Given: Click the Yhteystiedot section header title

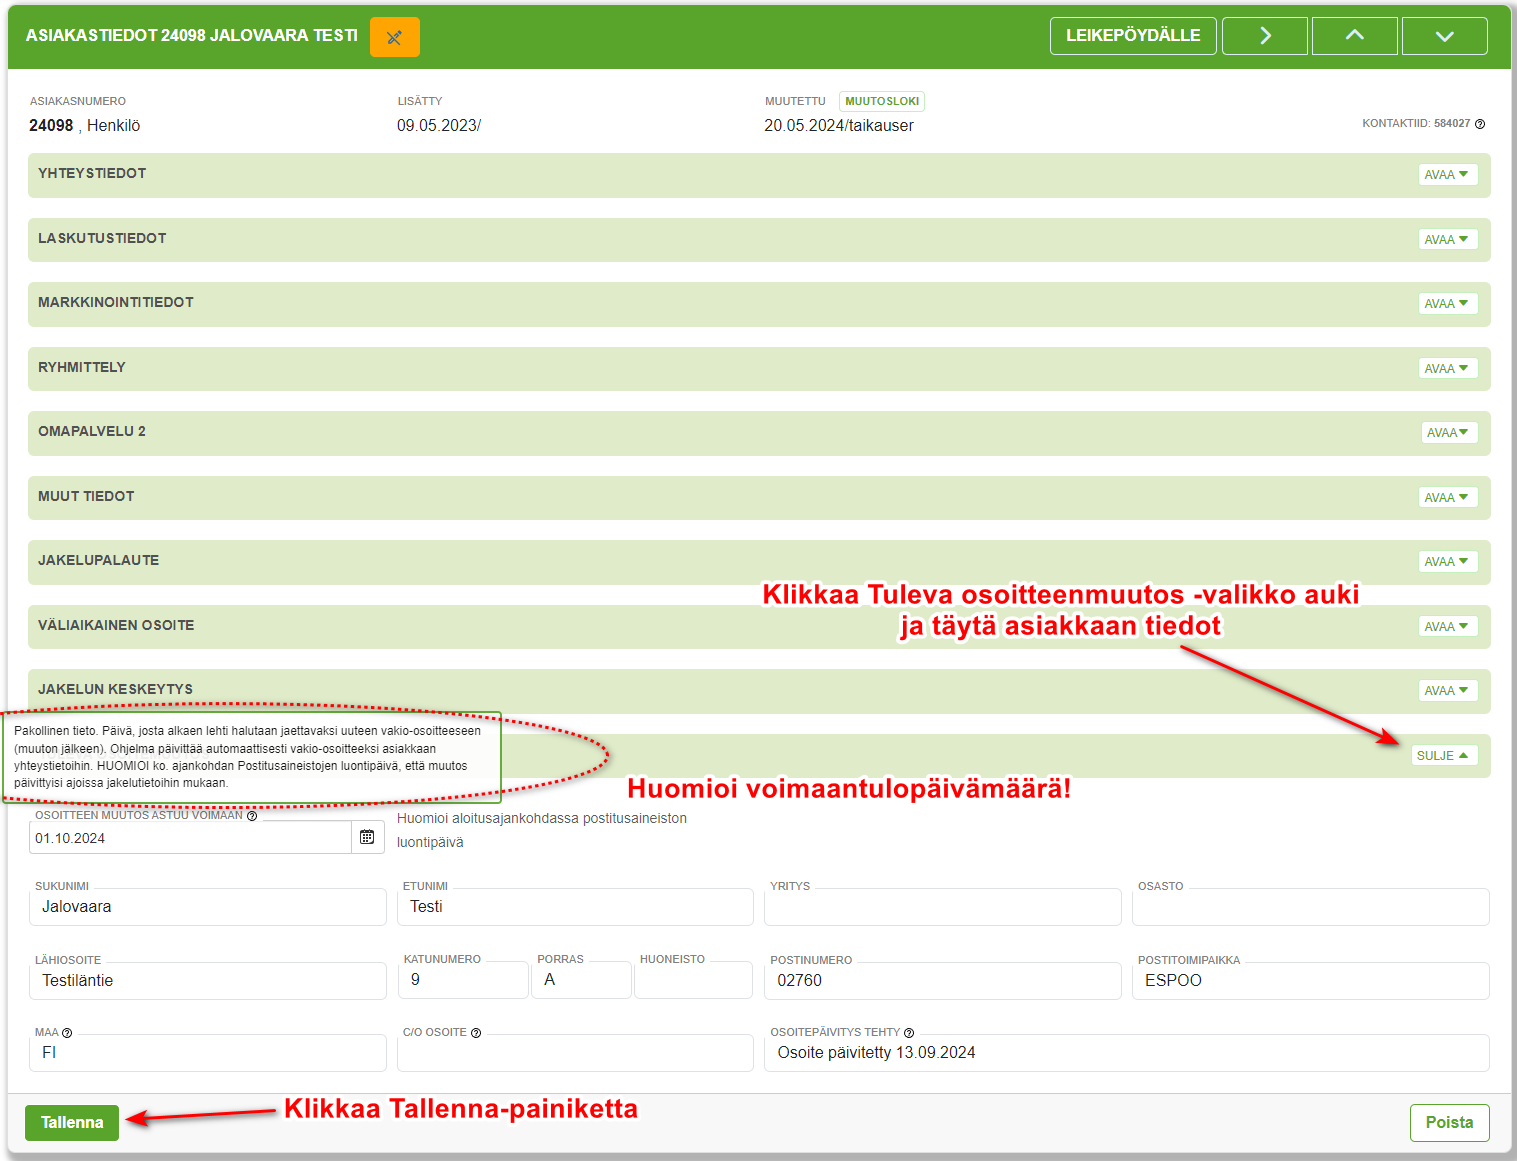Looking at the screenshot, I should tap(92, 174).
